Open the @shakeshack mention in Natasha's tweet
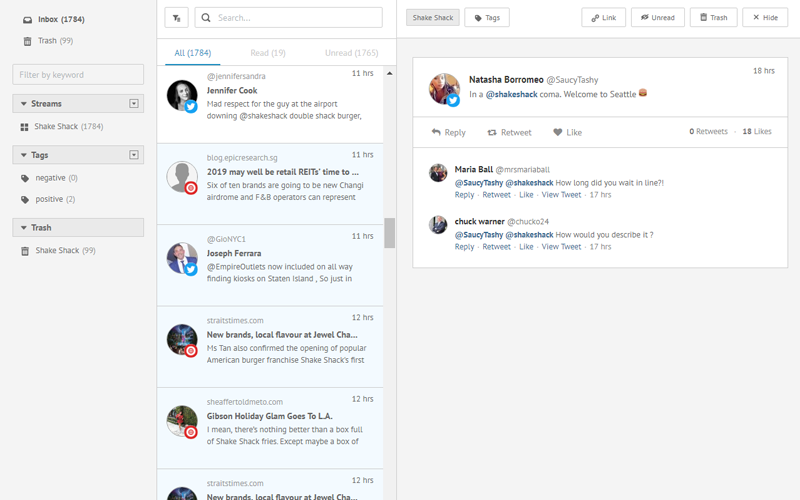Screen dimensions: 800x500 [511, 94]
